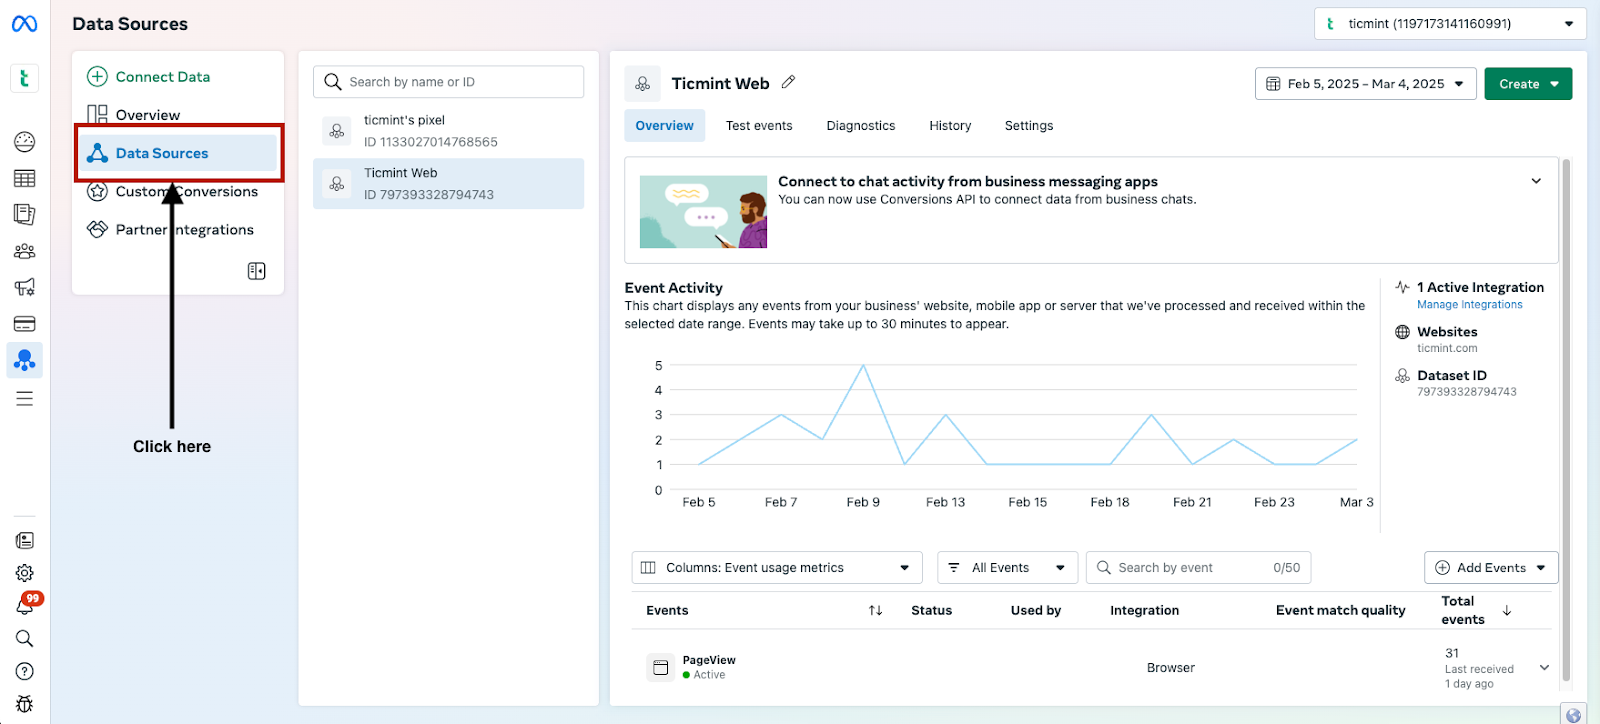Focus the Search by name or ID field
This screenshot has height=724, width=1600.
448,82
